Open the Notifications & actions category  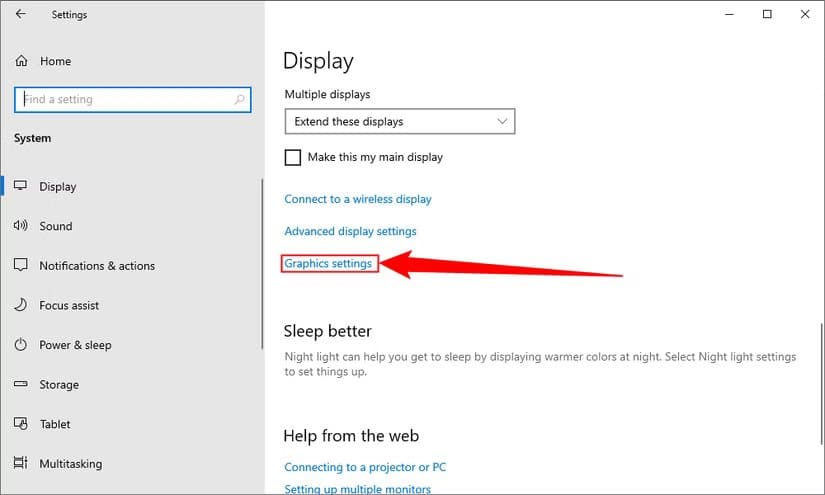point(97,266)
